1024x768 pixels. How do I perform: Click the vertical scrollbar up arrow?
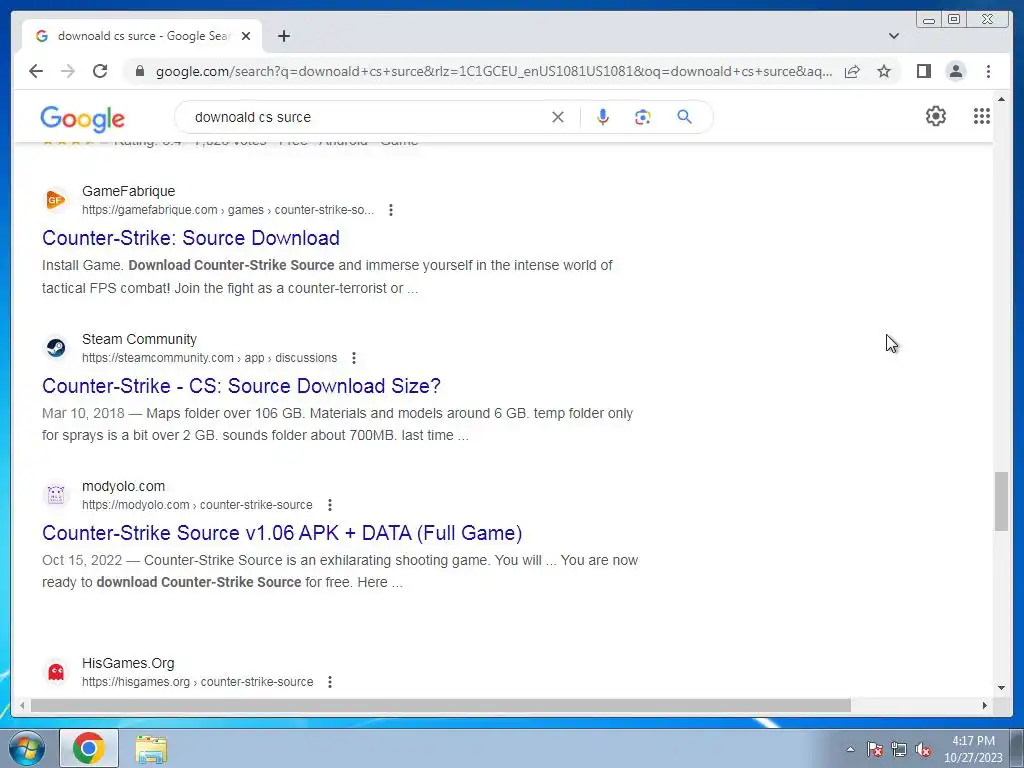[1001, 99]
